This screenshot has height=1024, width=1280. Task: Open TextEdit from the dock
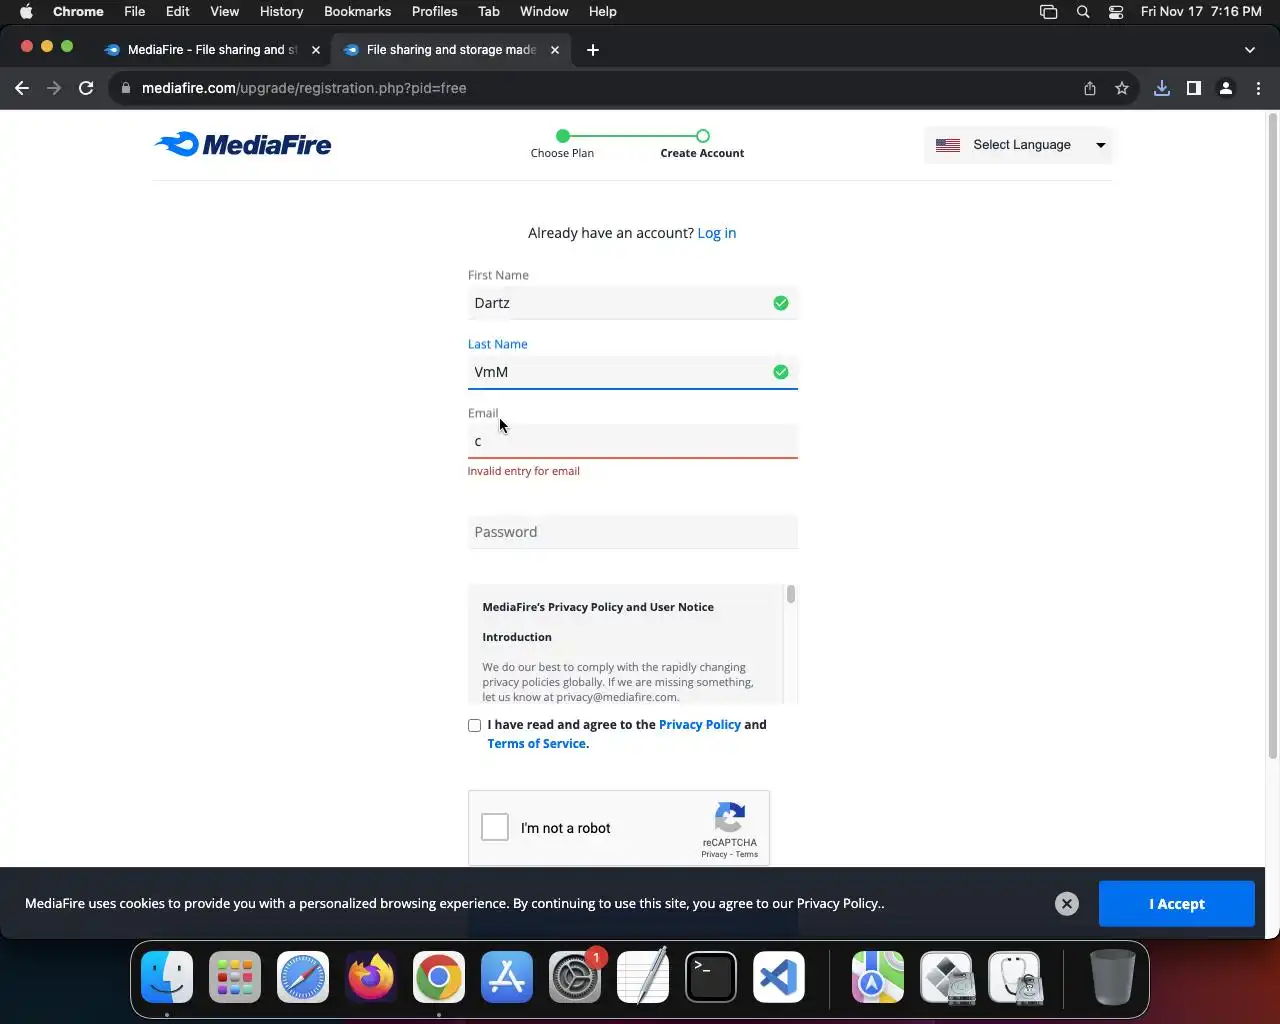click(x=643, y=977)
